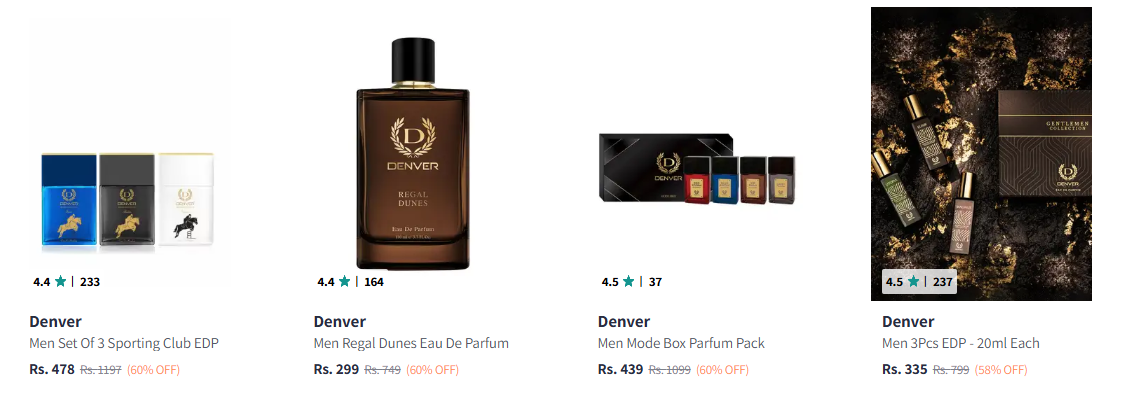Click the Denver brand name above Regal Dunes
Viewport: 1122px width, 409px height.
pyautogui.click(x=340, y=322)
